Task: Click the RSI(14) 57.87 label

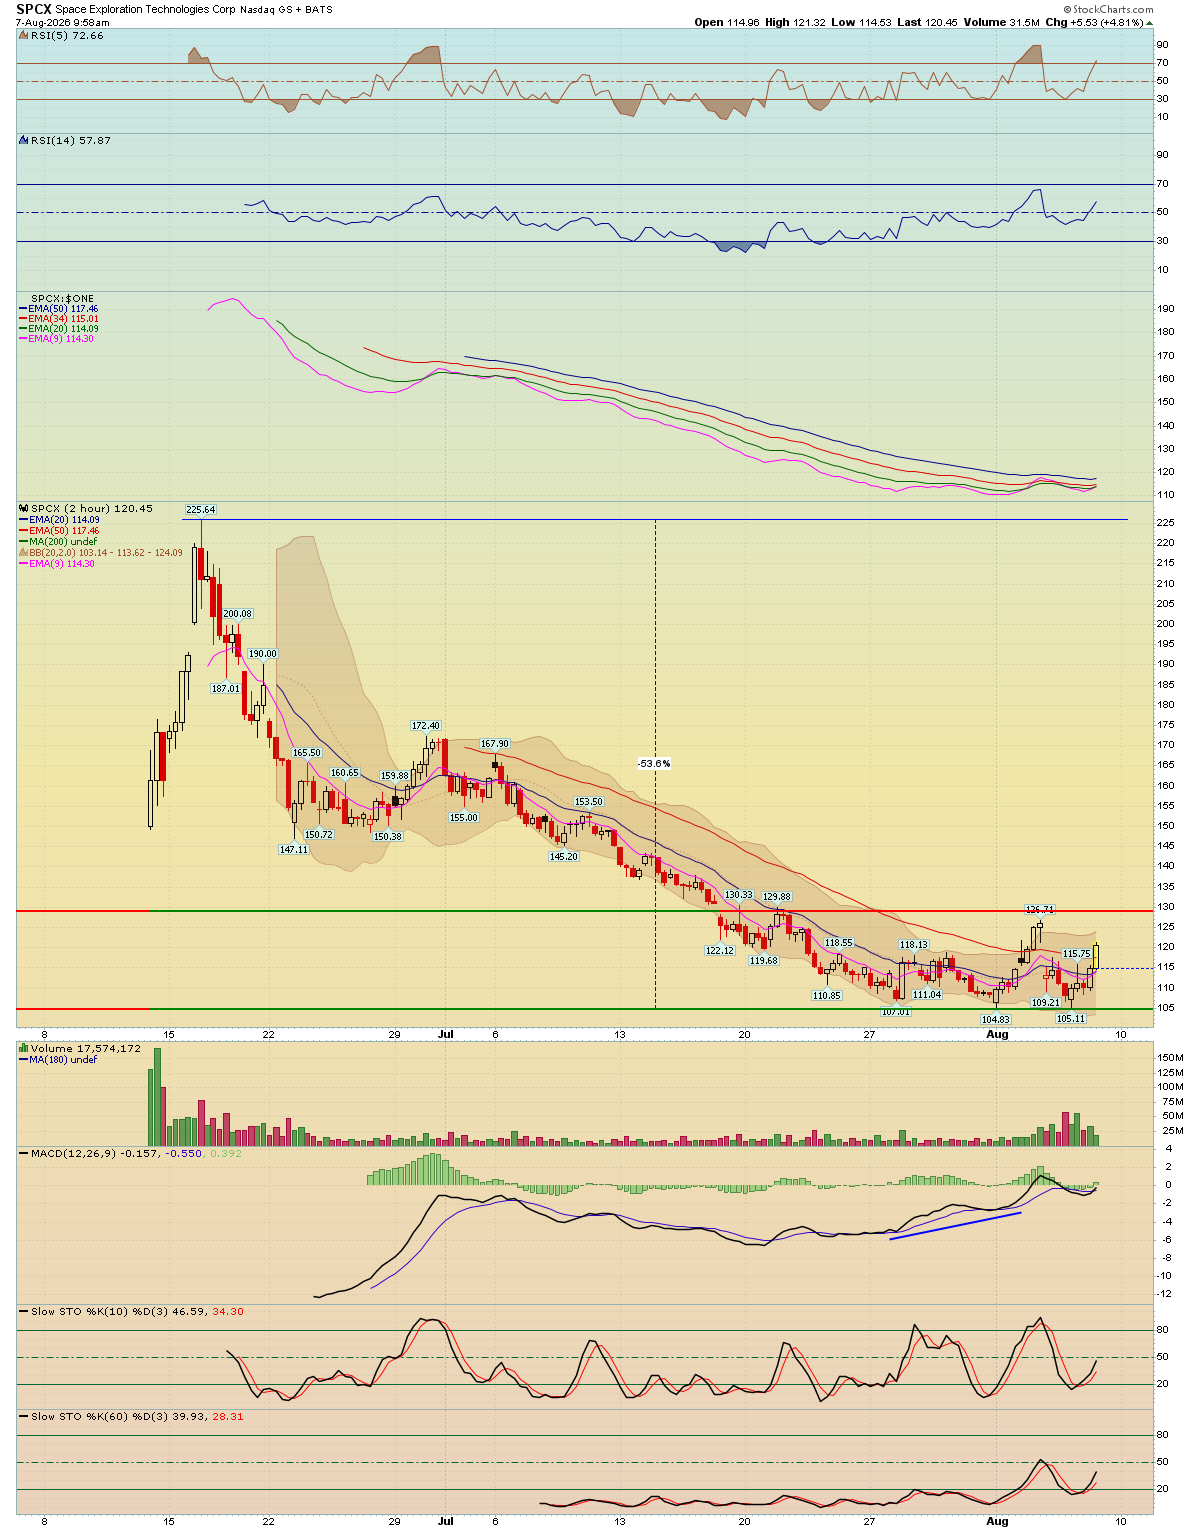Action: click(x=71, y=140)
